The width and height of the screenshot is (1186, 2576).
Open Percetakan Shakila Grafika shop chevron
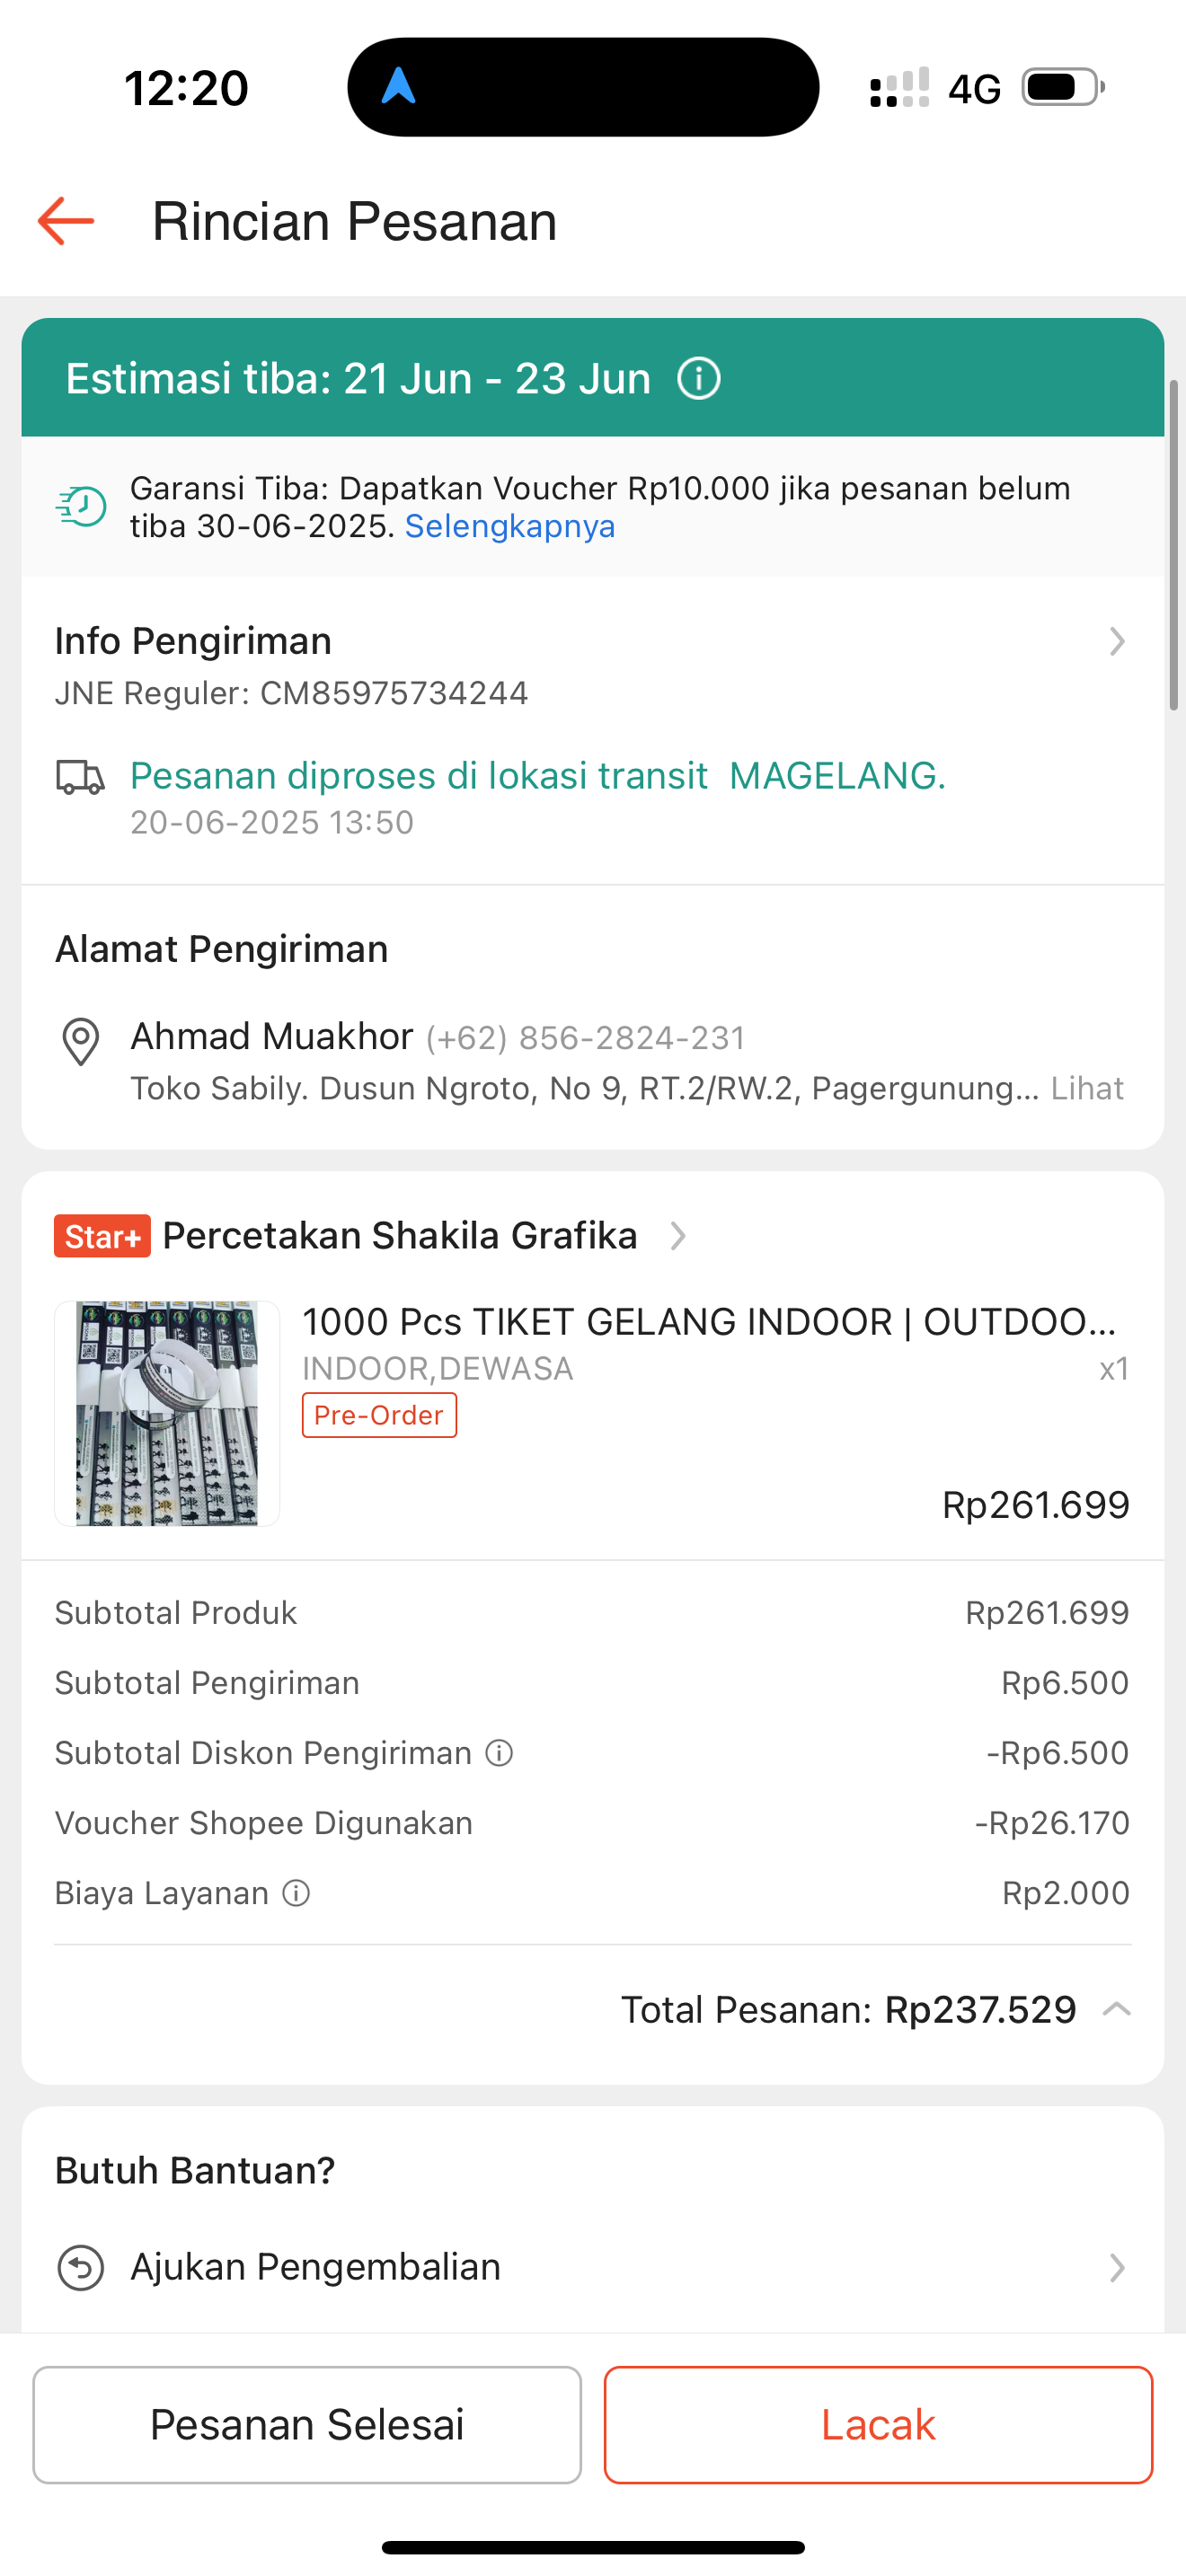click(678, 1236)
